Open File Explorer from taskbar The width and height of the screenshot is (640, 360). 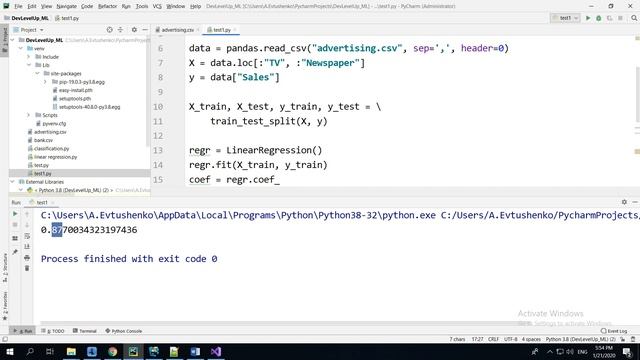tap(71, 351)
